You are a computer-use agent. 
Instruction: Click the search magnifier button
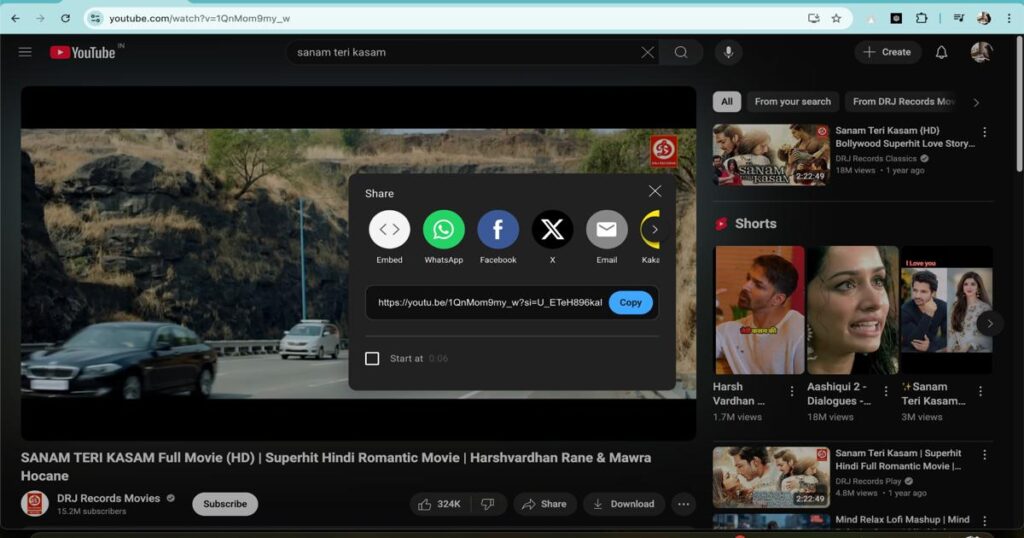[x=680, y=52]
